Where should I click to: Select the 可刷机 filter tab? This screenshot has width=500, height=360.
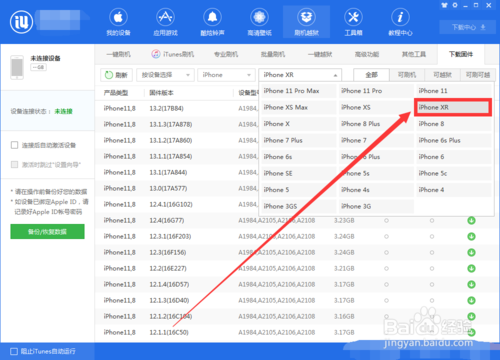407,75
